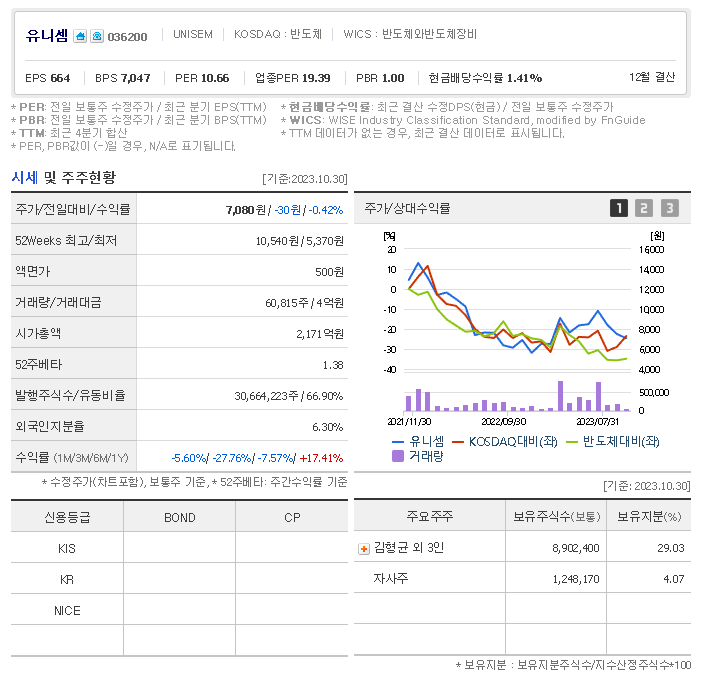Click WICS : 반도체와반도체장비 classification
The image size is (703, 677).
(x=410, y=35)
